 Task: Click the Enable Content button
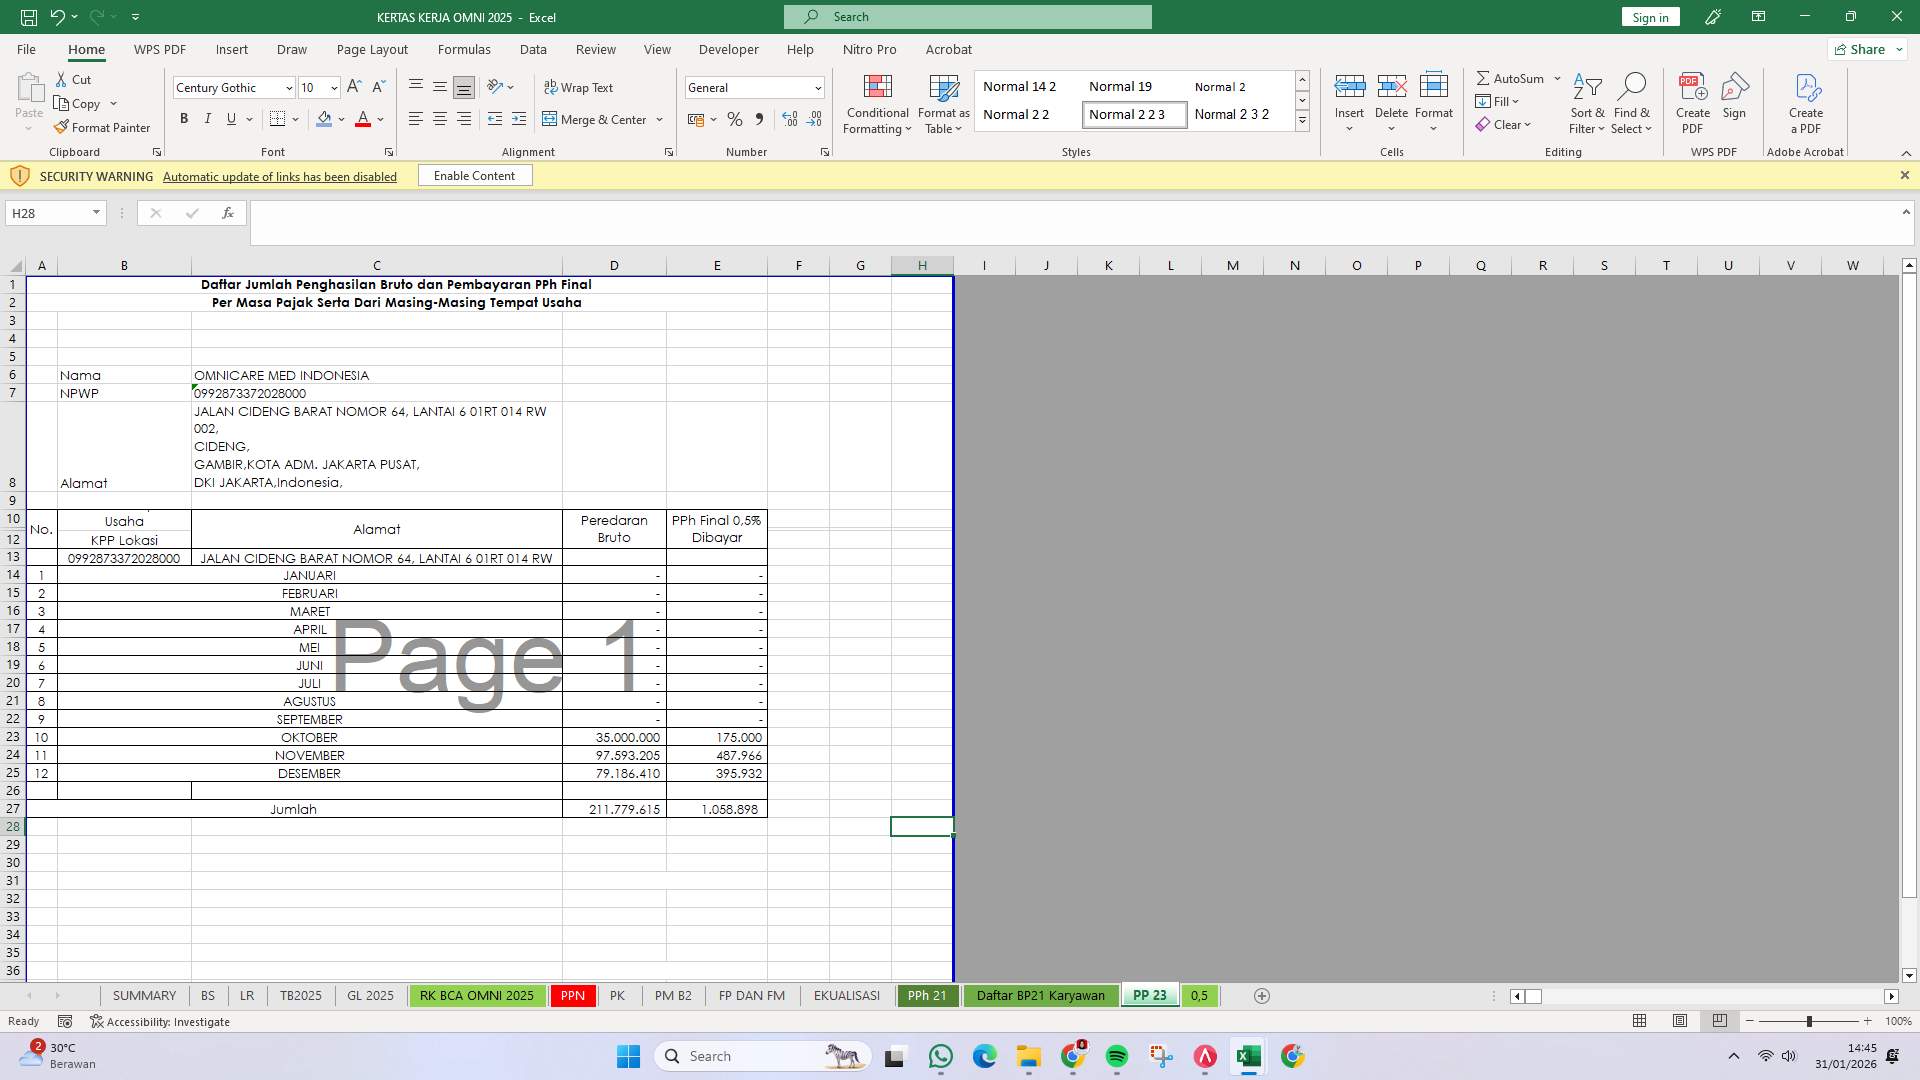474,175
